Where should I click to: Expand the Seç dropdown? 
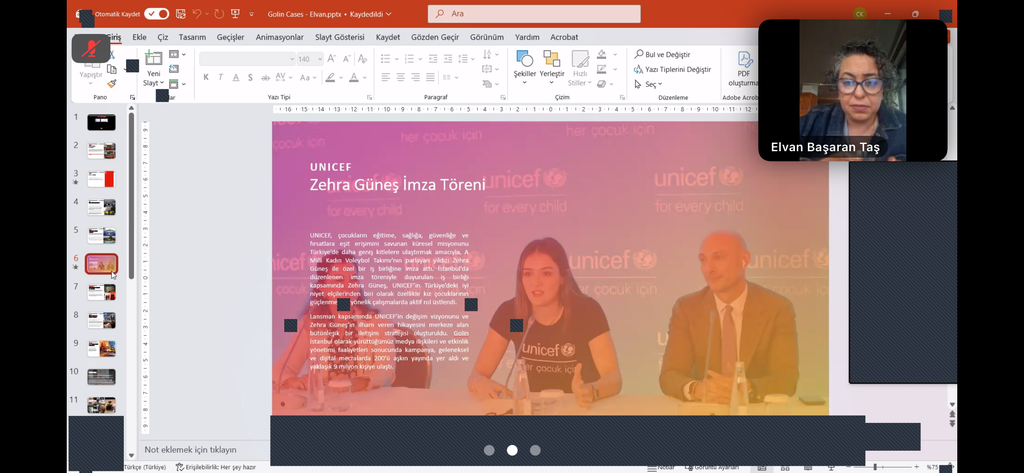[650, 85]
